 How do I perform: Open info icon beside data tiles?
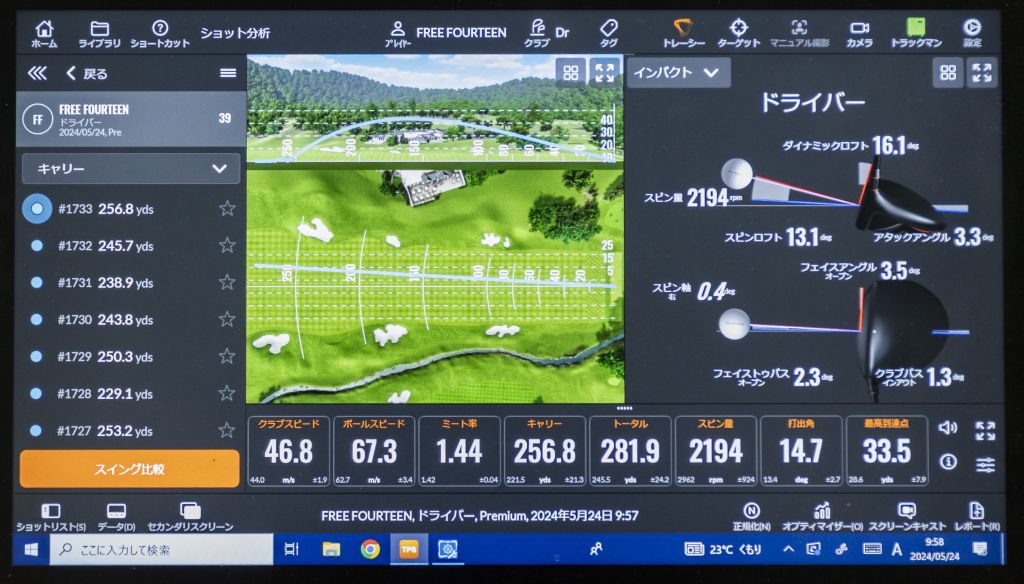click(948, 462)
